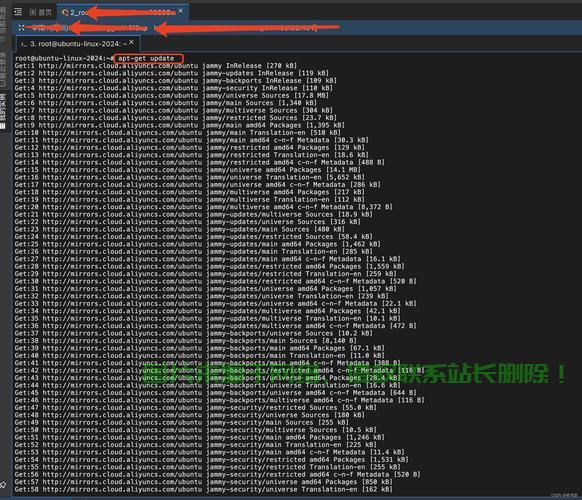Close the 3. root@ubuntu-linux-2024 terminal tab
The height and width of the screenshot is (500, 582).
point(131,42)
